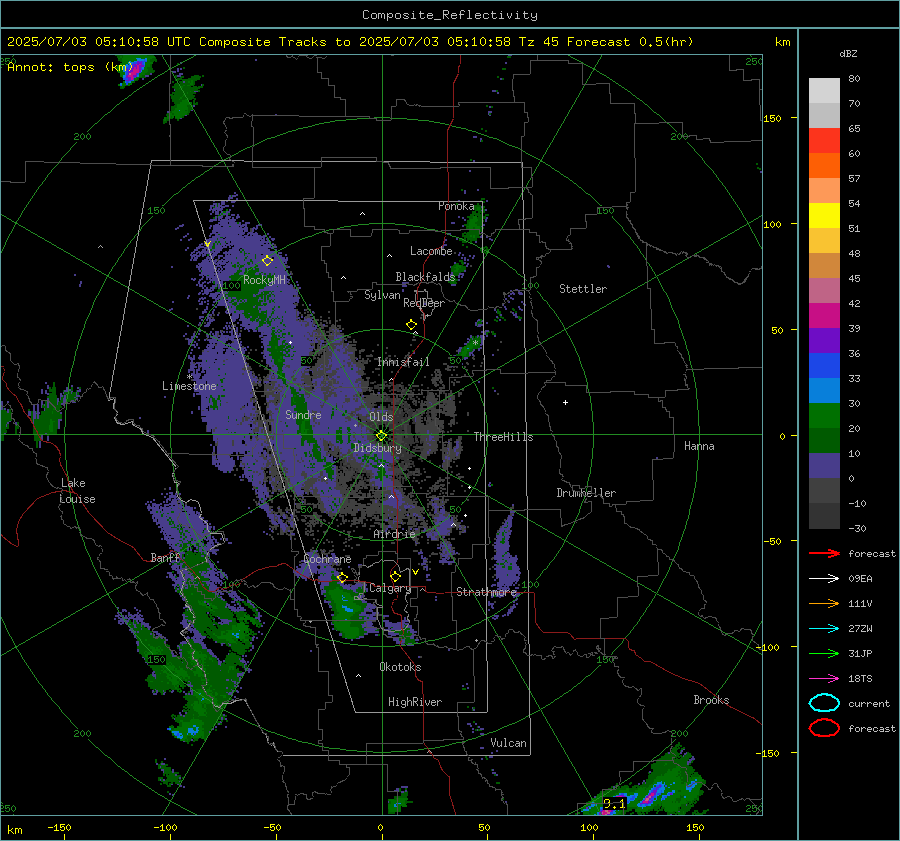Click the light gray 80 dBZ swatch
Screen dimensions: 900x841
824,91
